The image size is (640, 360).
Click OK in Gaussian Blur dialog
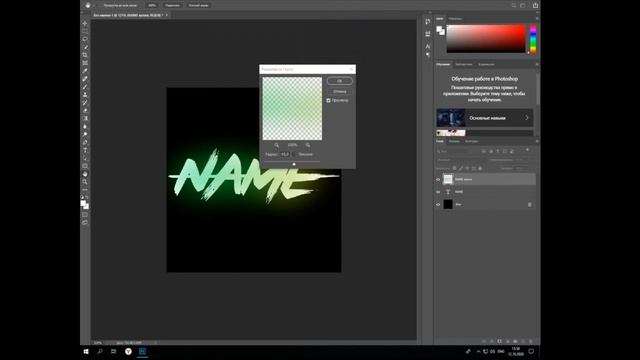coord(340,81)
